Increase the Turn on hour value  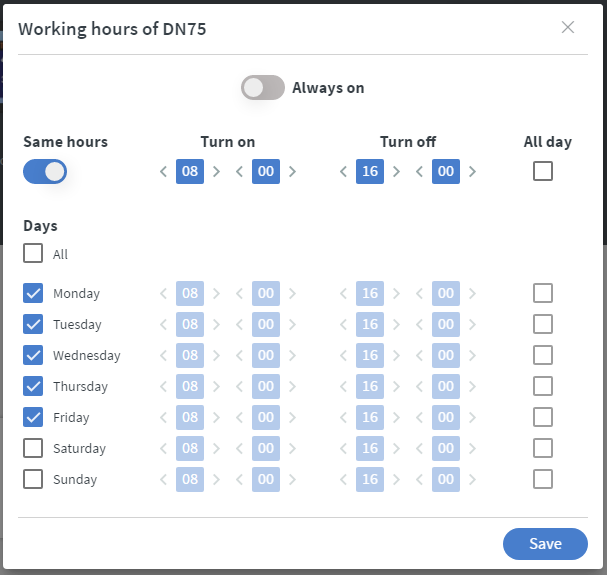pos(216,172)
